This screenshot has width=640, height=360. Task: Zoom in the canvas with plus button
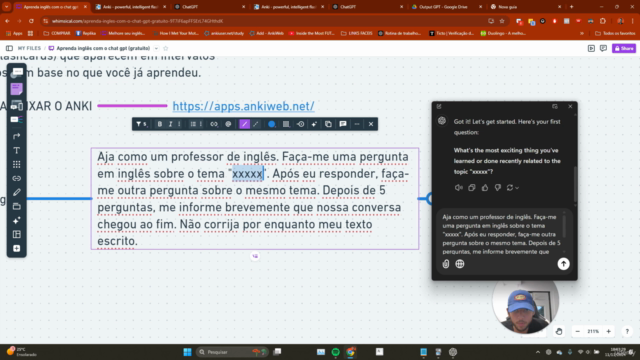[609, 331]
